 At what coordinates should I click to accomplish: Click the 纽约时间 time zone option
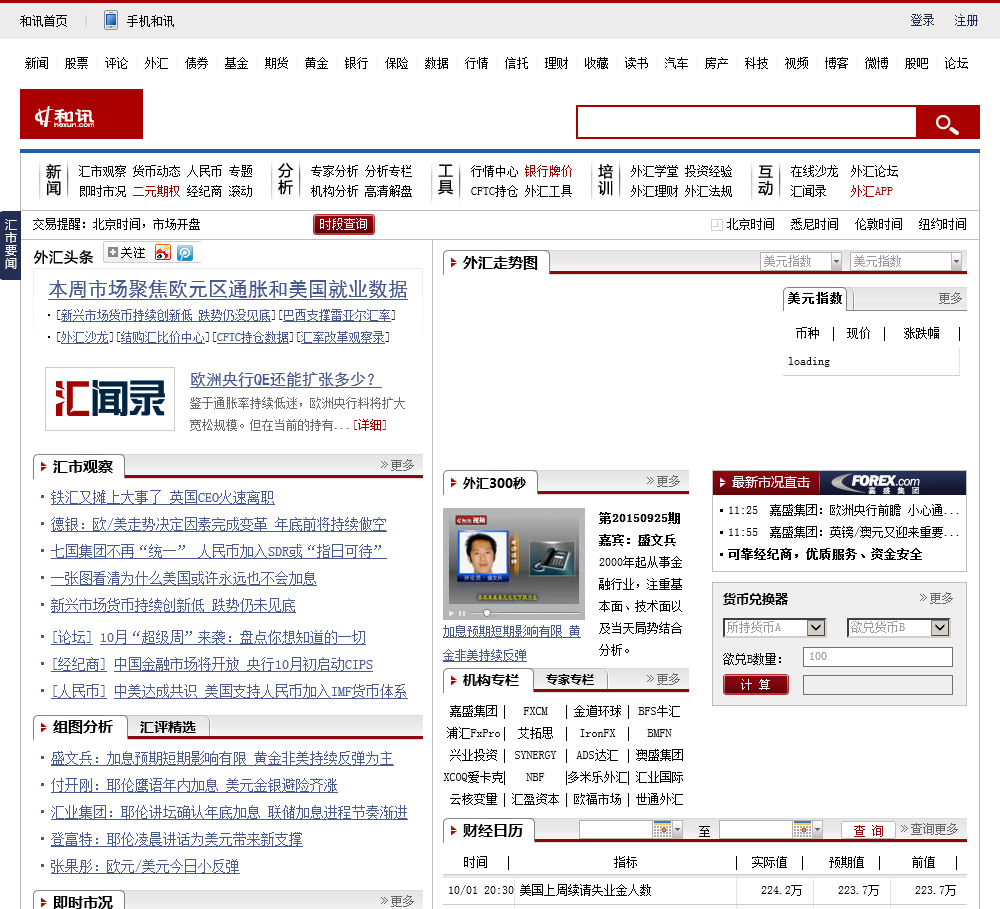click(x=943, y=225)
